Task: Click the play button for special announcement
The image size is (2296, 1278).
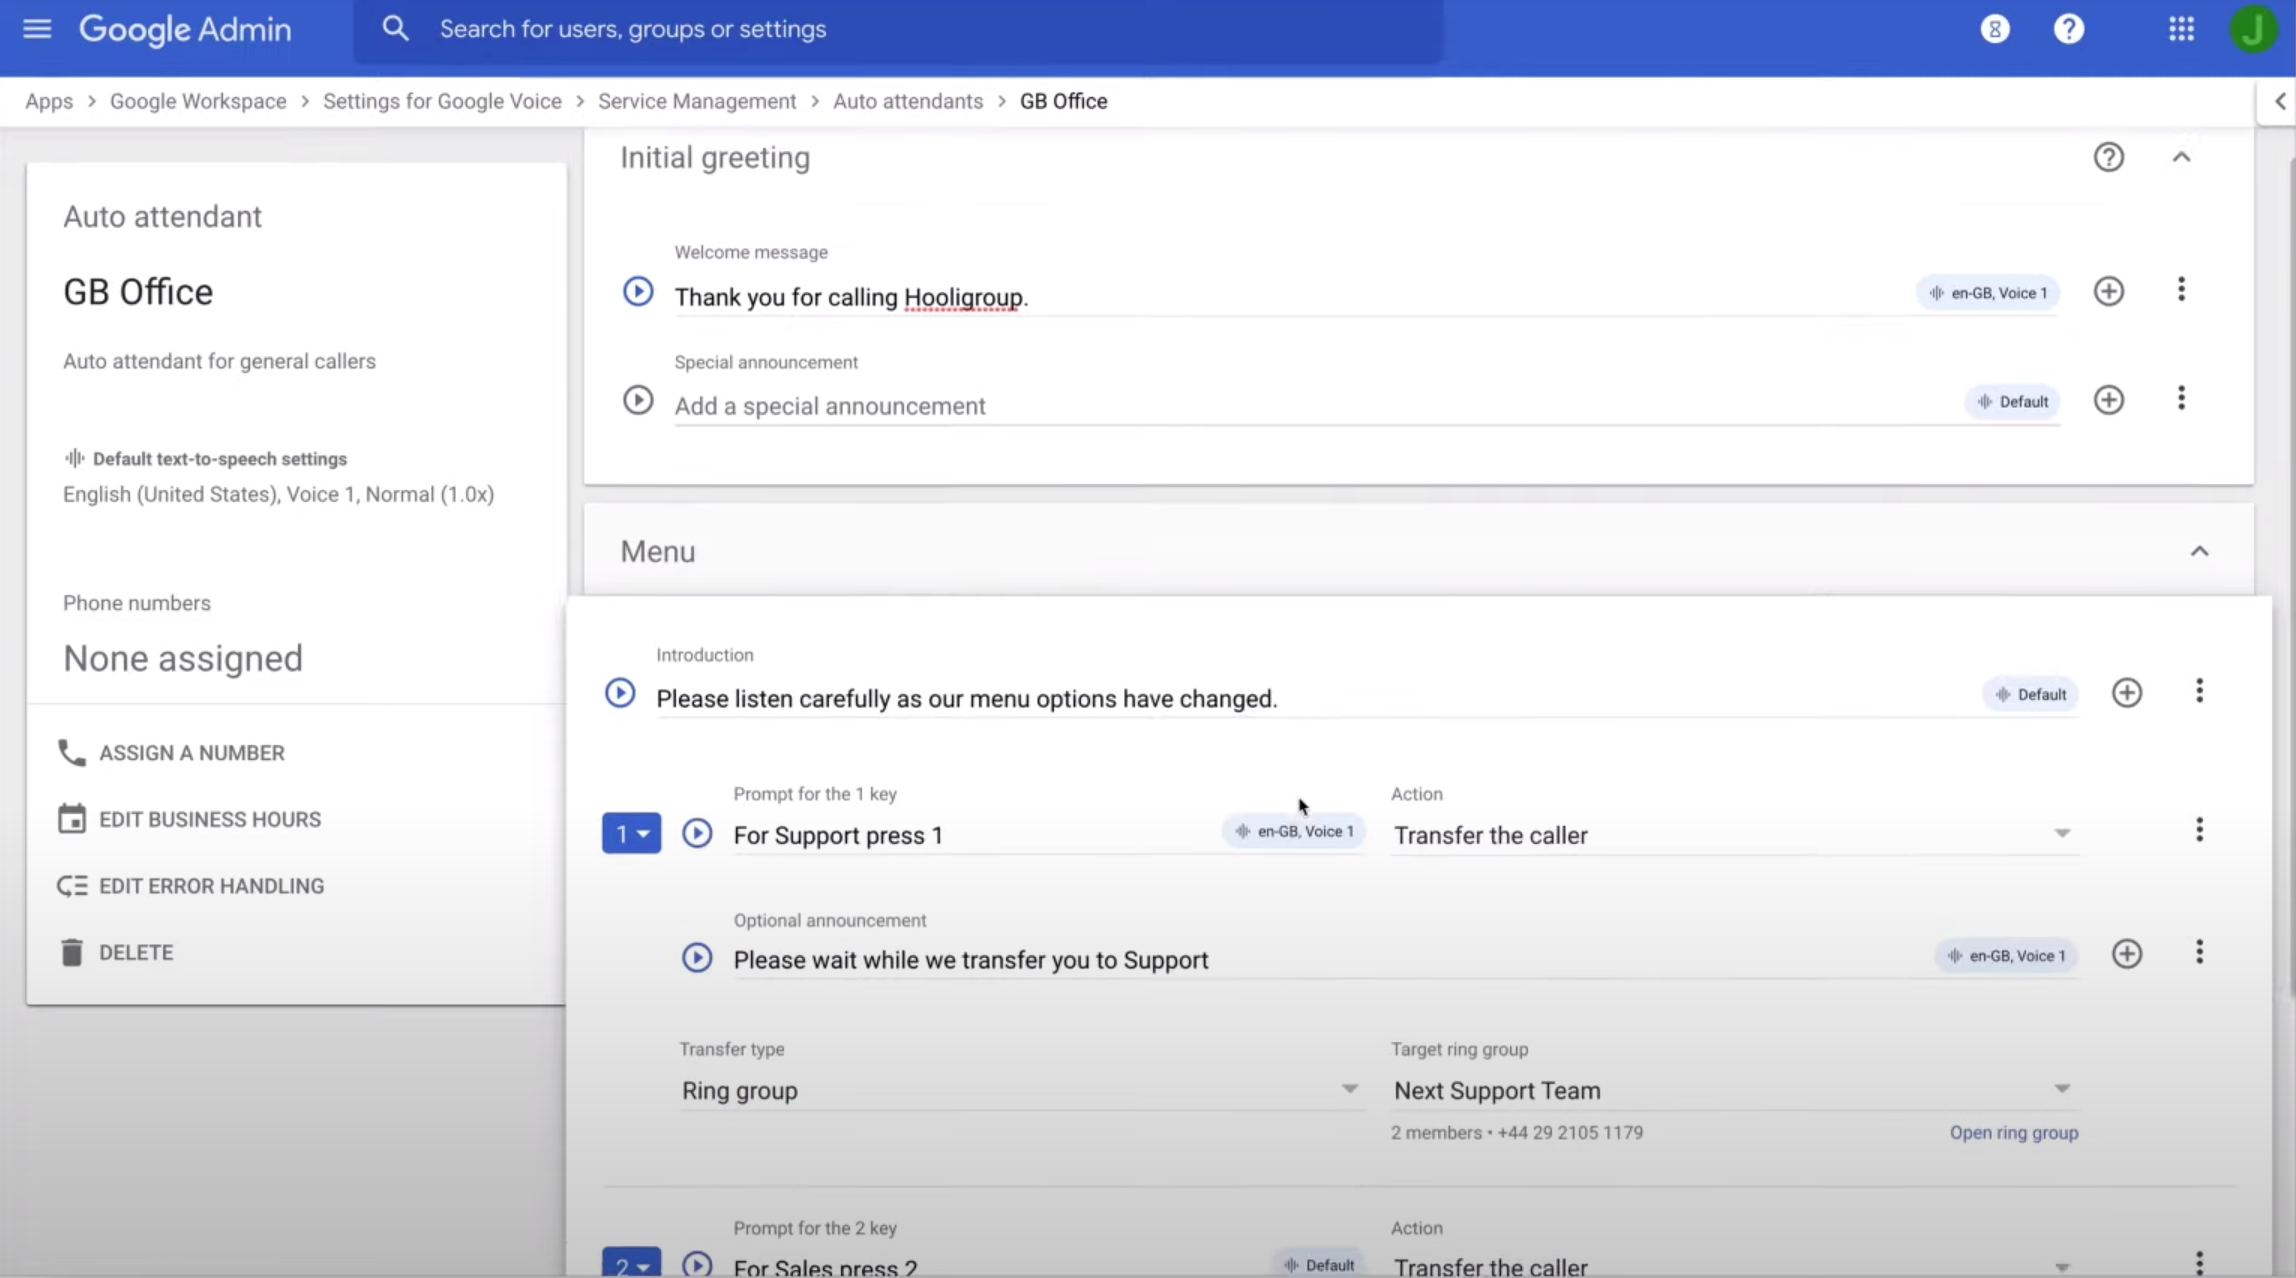Action: [x=637, y=398]
